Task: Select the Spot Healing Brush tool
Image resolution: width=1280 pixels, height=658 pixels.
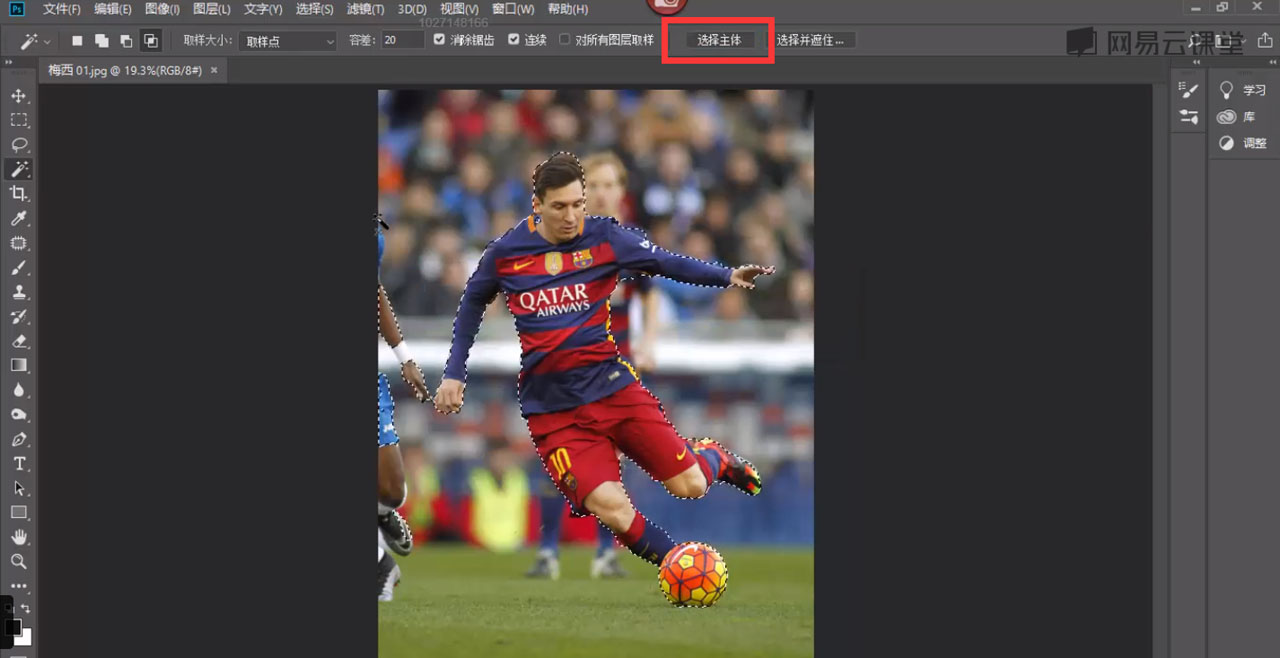Action: coord(18,243)
